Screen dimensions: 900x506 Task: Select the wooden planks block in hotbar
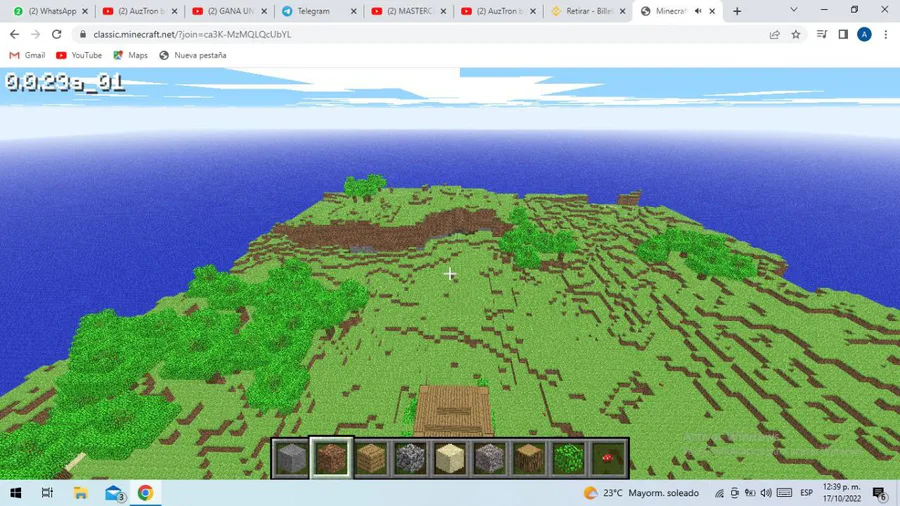pyautogui.click(x=371, y=458)
